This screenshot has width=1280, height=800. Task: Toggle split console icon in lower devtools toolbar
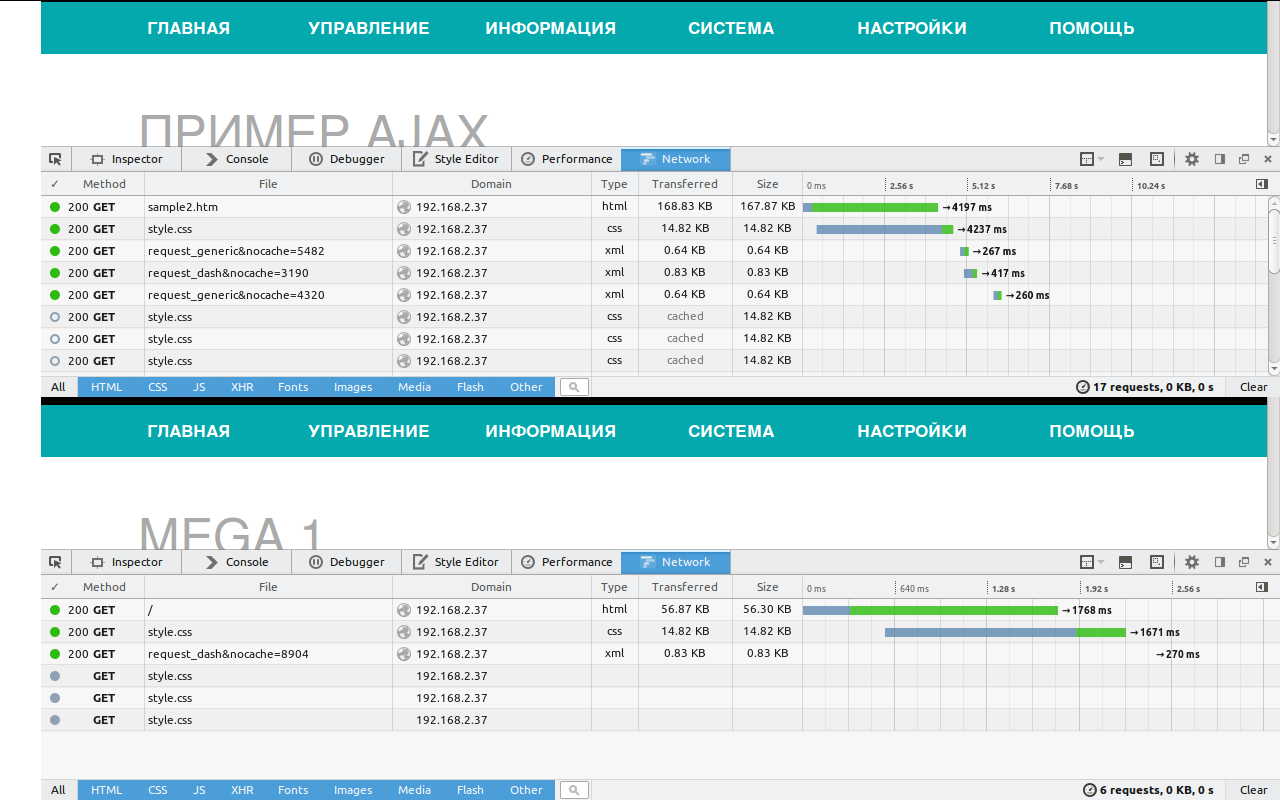click(x=1125, y=562)
